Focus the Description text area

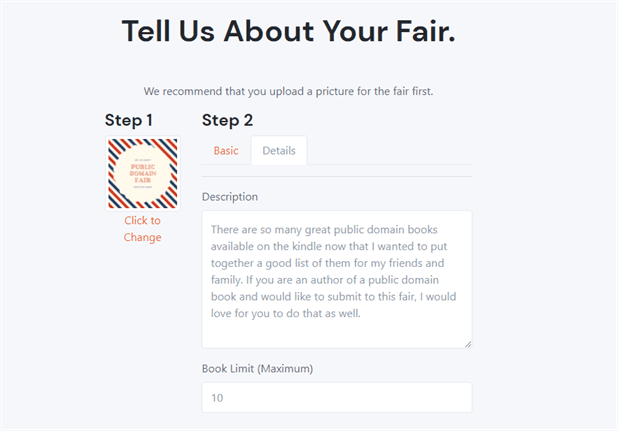[x=336, y=279]
